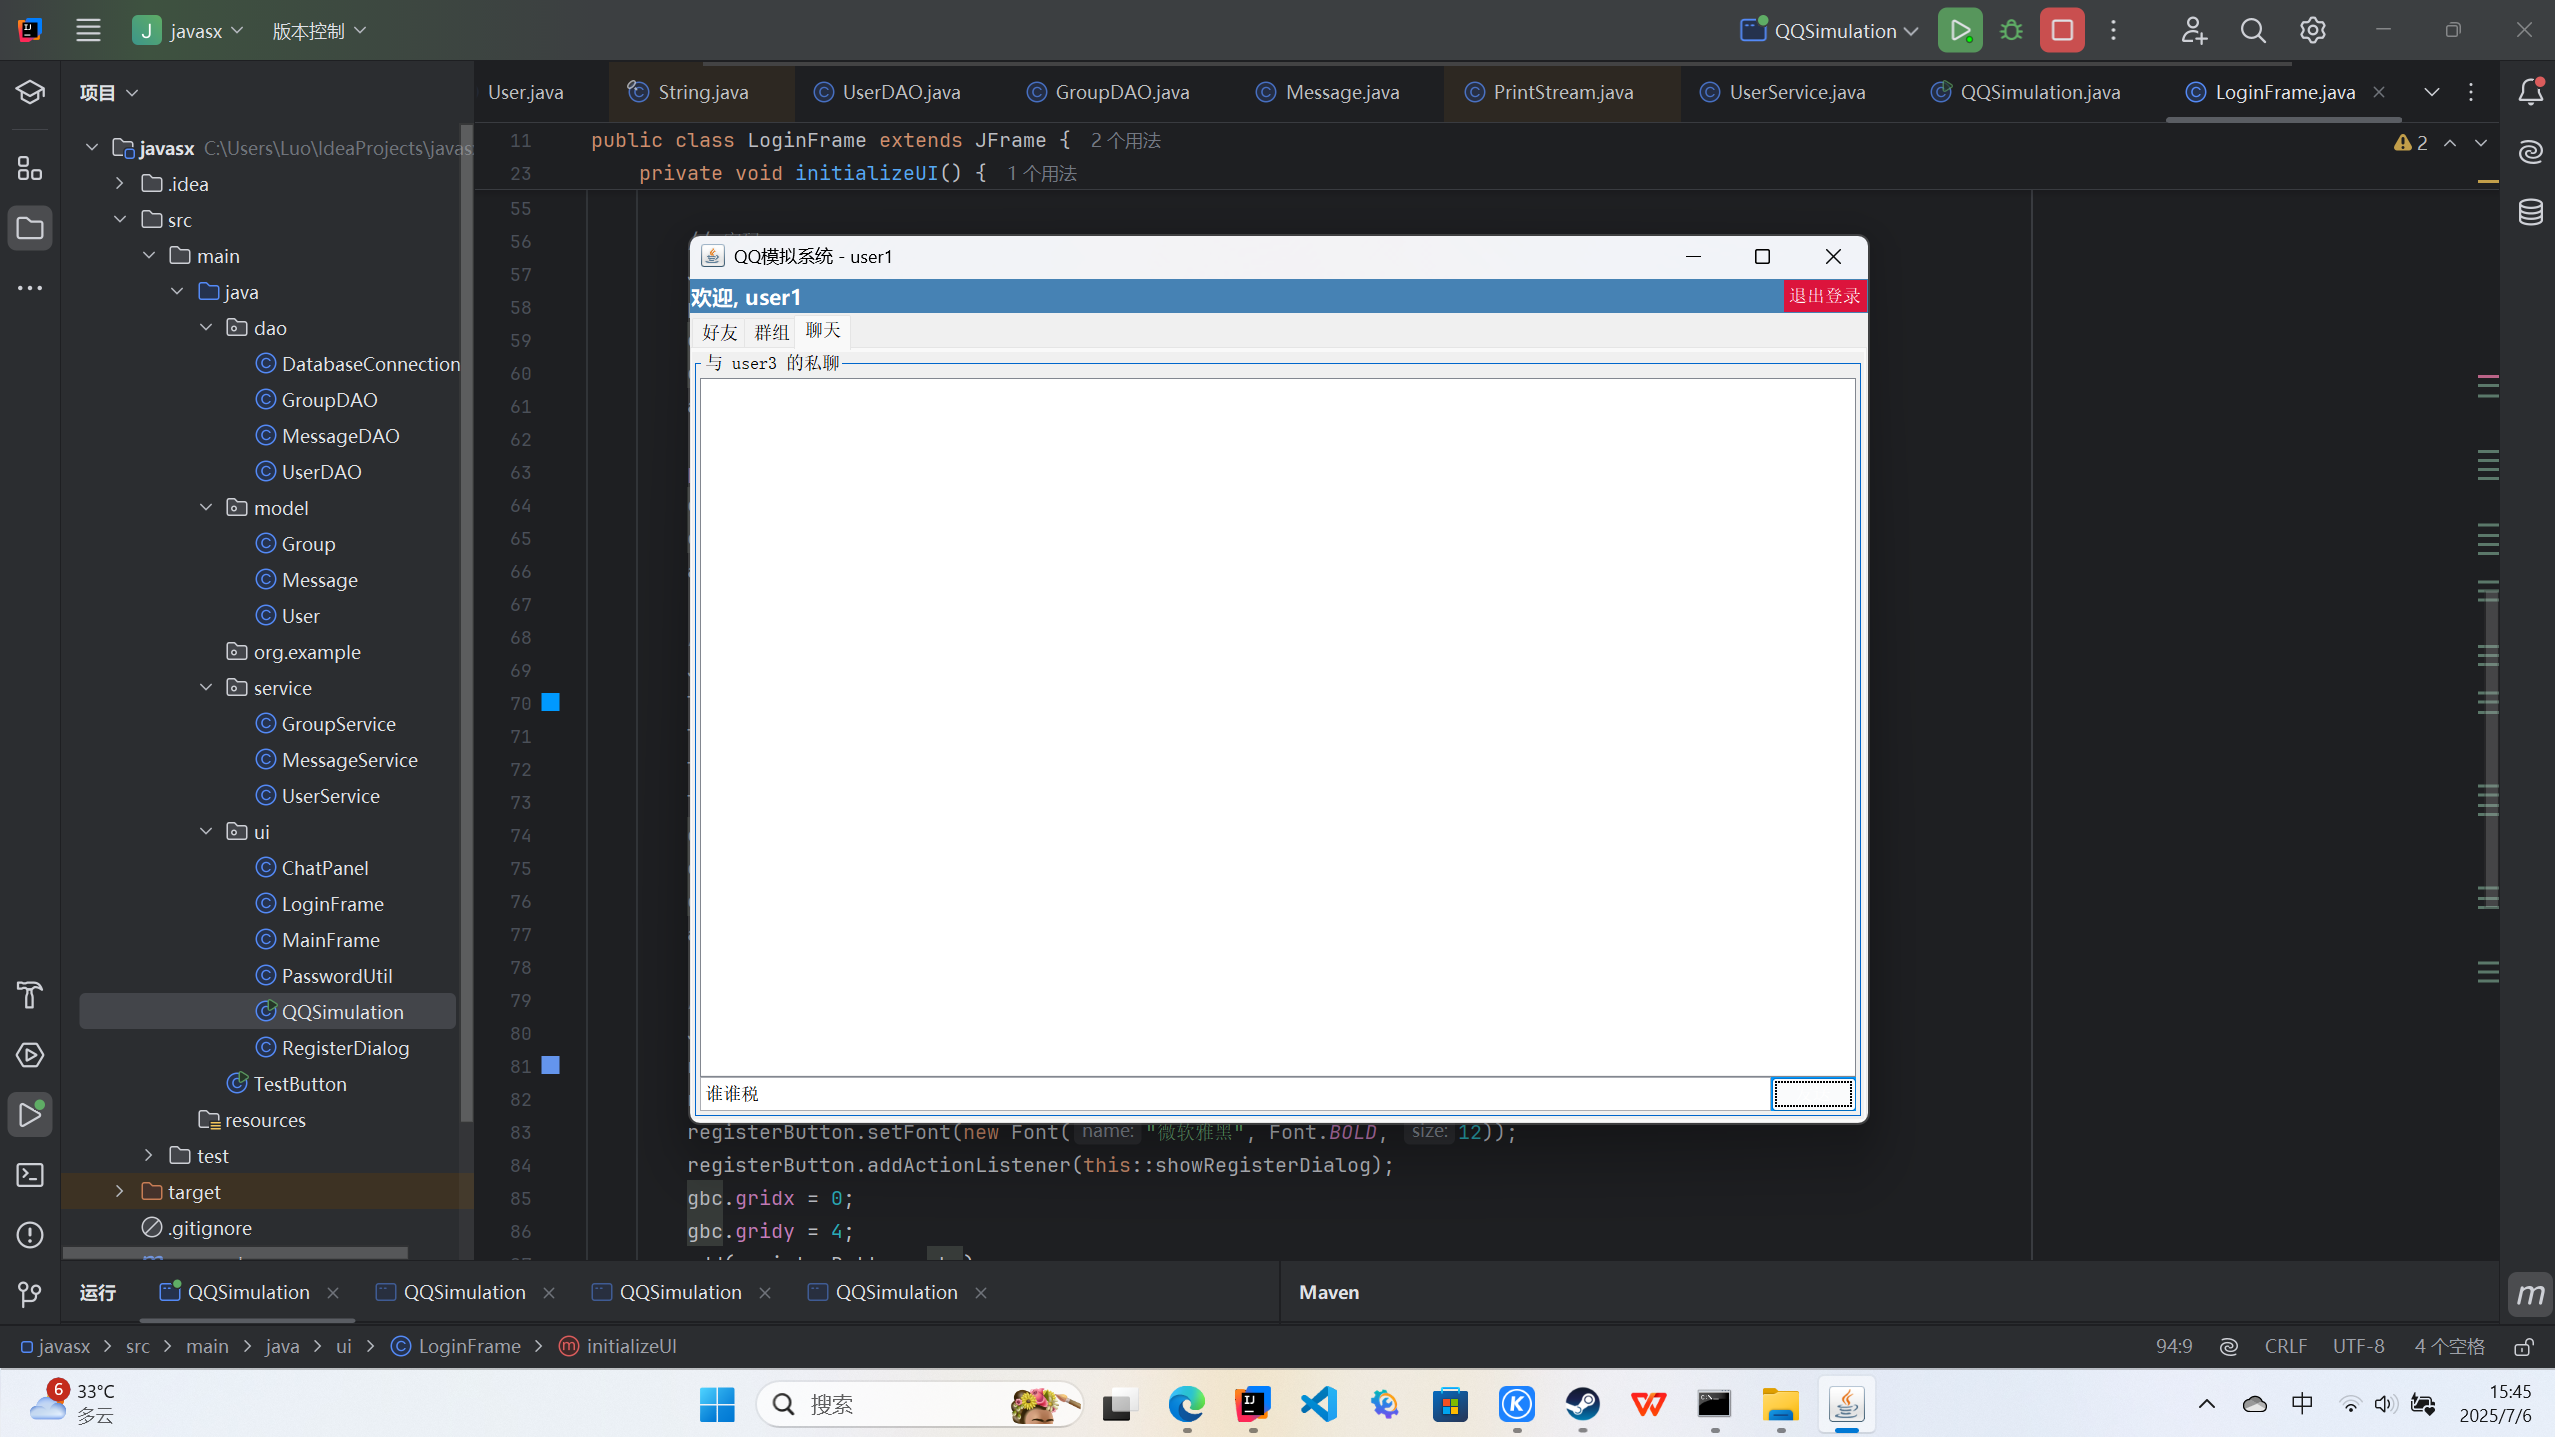
Task: Collapse the dao package folder
Action: point(206,328)
